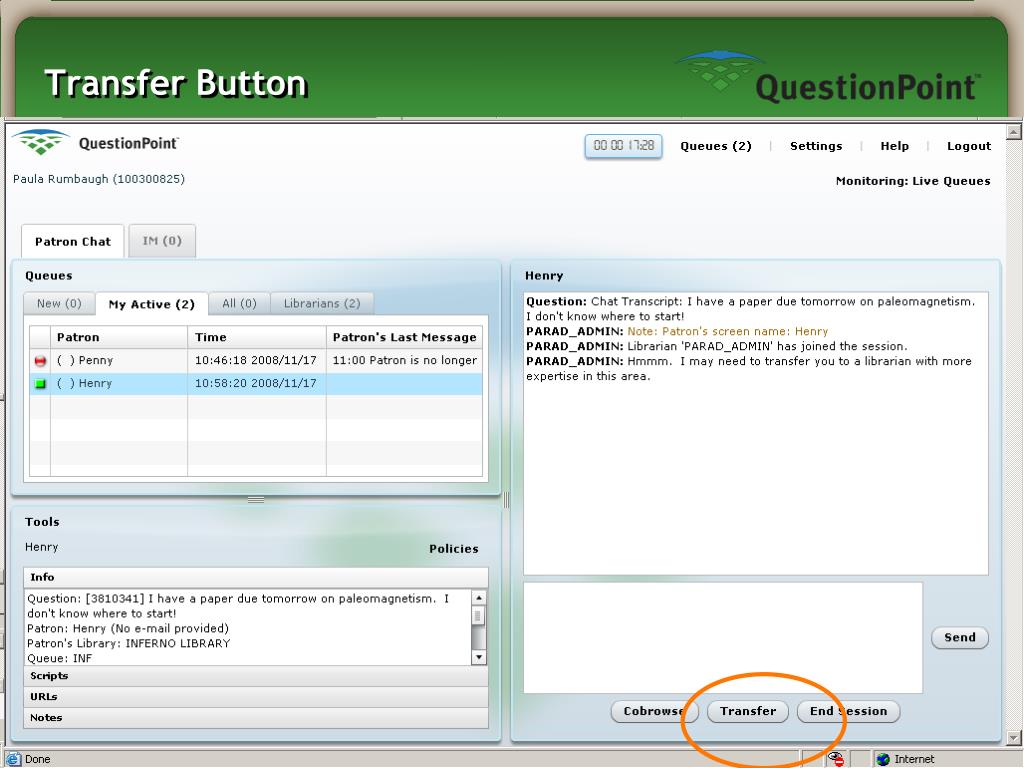
Task: Click red status icon beside Penny
Action: [x=40, y=360]
